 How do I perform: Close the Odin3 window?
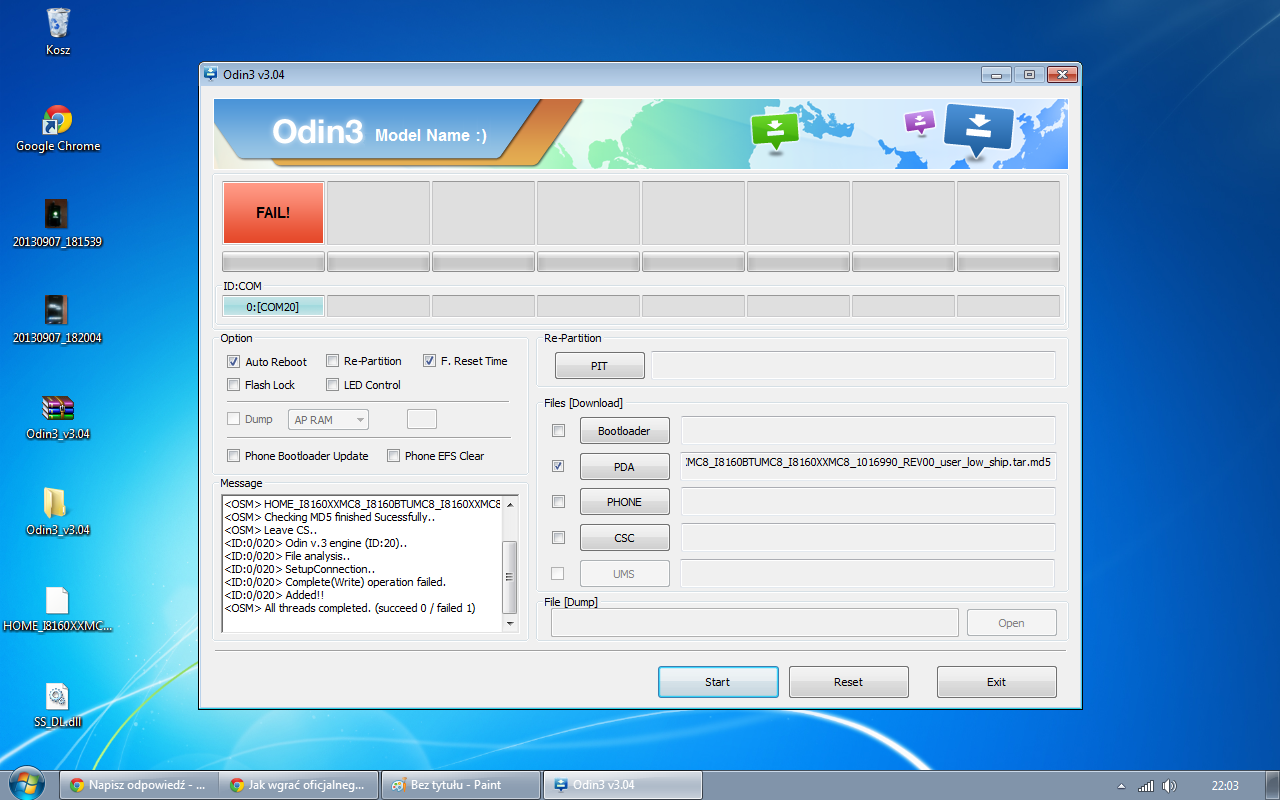(x=1061, y=74)
